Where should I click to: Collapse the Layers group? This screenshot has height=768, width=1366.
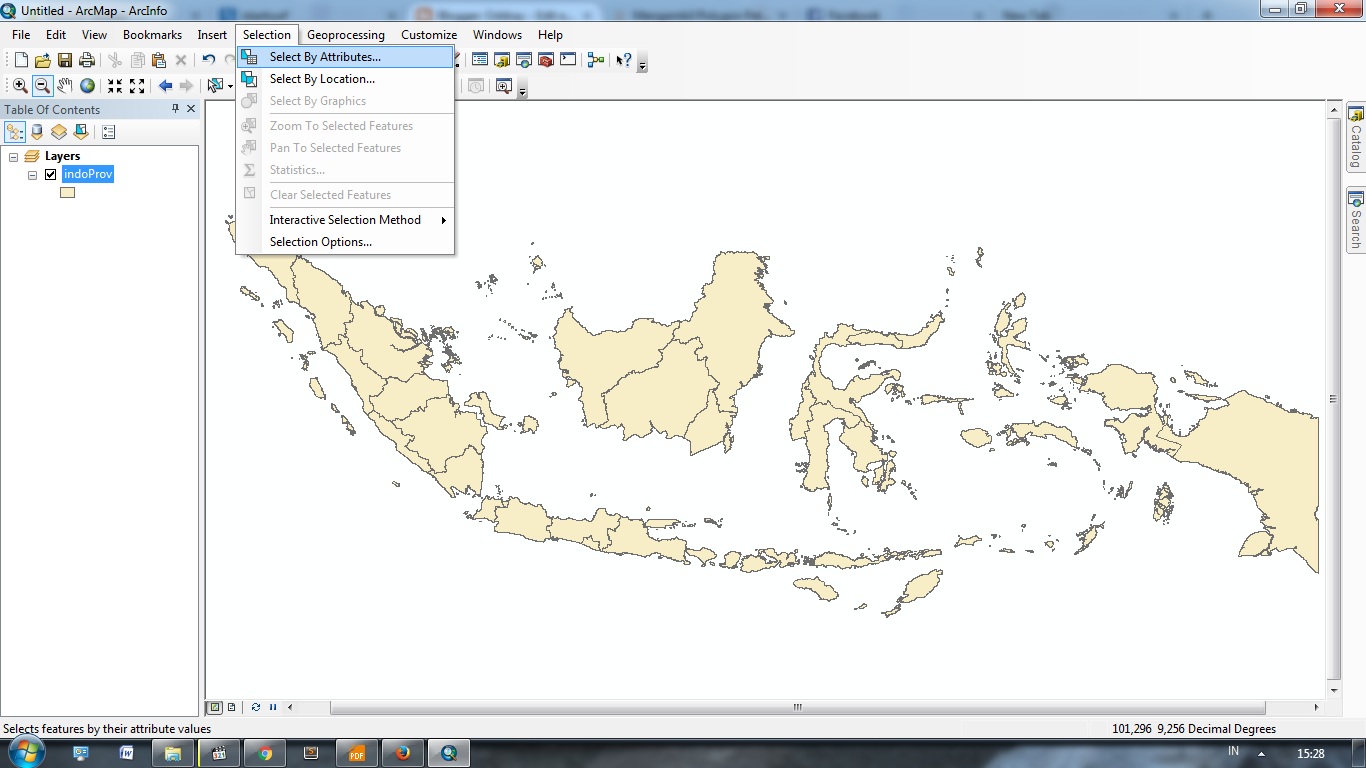(14, 156)
